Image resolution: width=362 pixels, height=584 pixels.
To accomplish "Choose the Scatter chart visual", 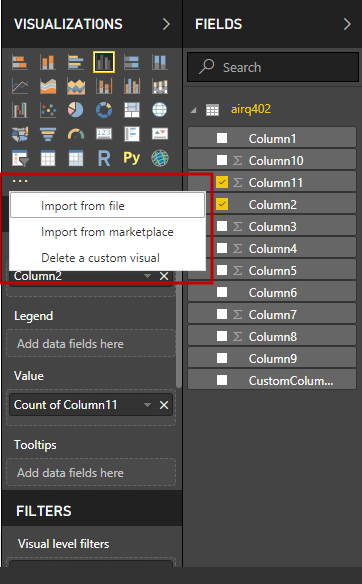I will pos(48,110).
